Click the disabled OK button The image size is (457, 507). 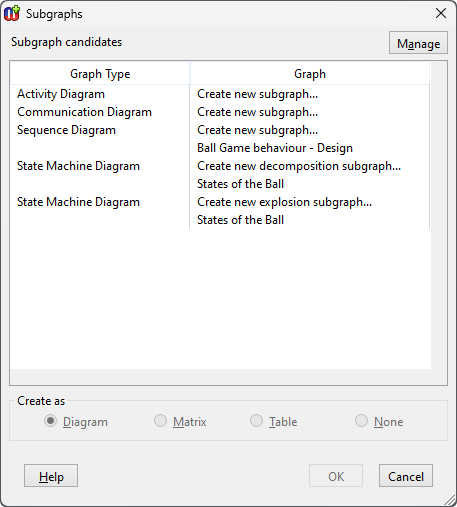click(336, 476)
